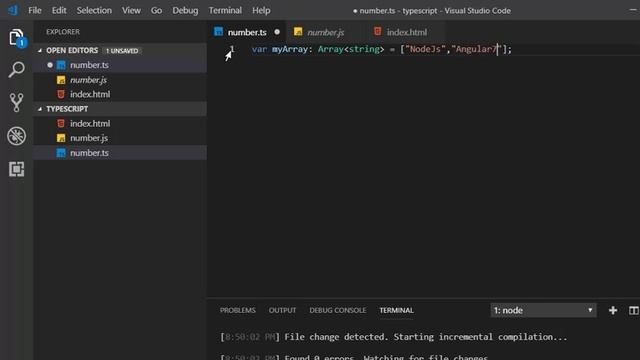The height and width of the screenshot is (360, 640).
Task: Open the Extensions view
Action: pos(16,169)
